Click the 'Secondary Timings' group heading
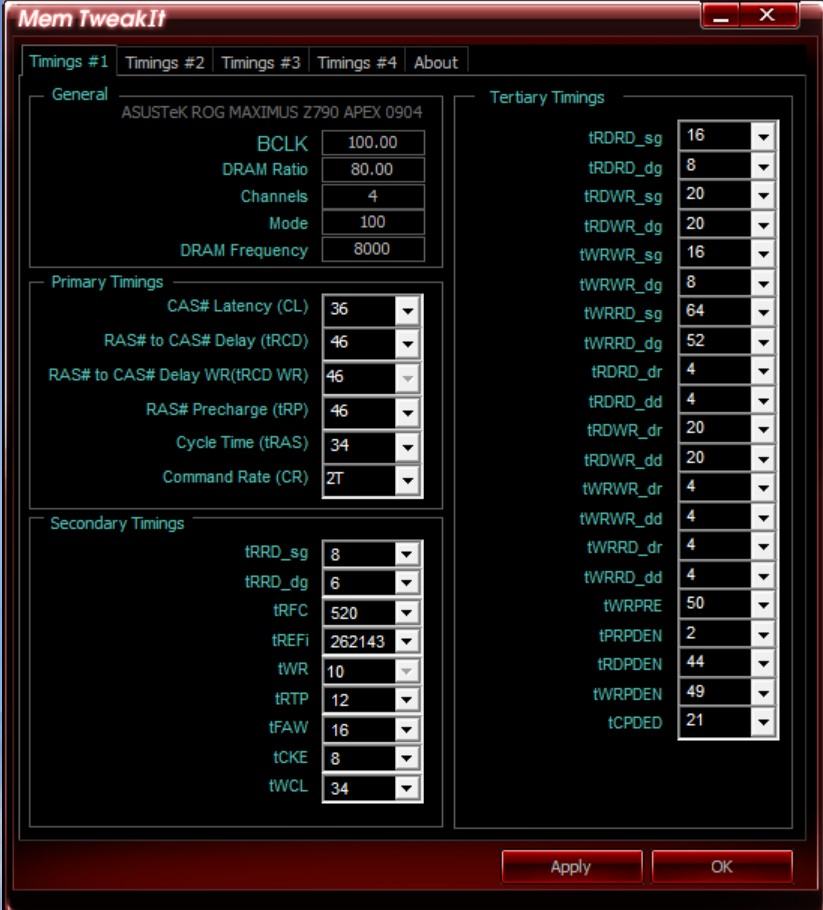823x910 pixels. click(x=117, y=523)
